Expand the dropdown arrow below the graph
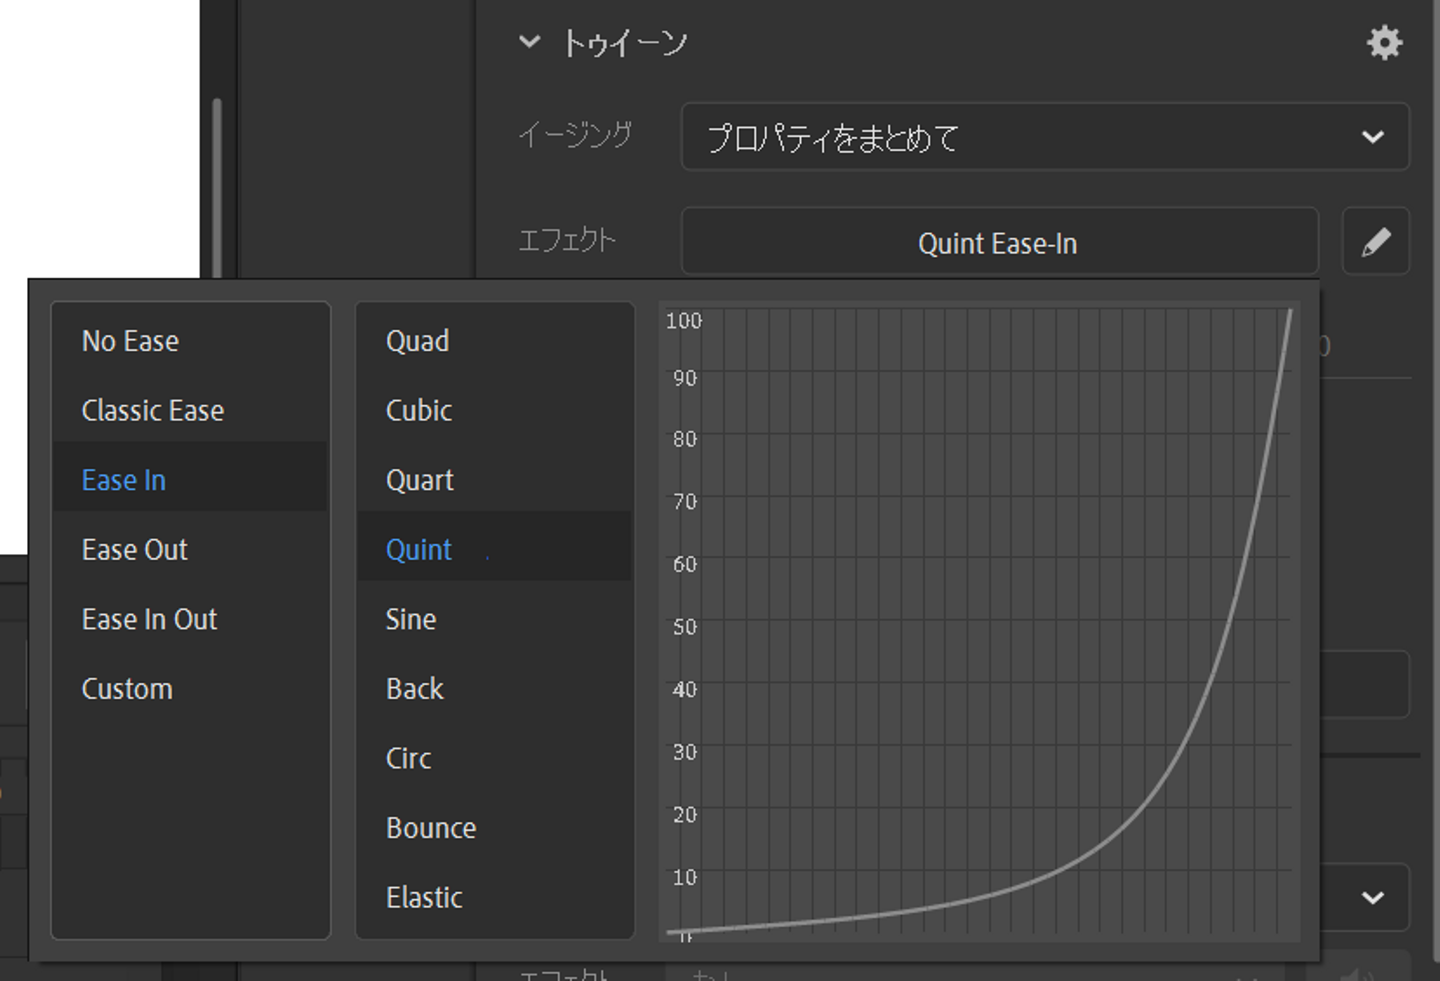This screenshot has width=1440, height=981. coord(1373,897)
